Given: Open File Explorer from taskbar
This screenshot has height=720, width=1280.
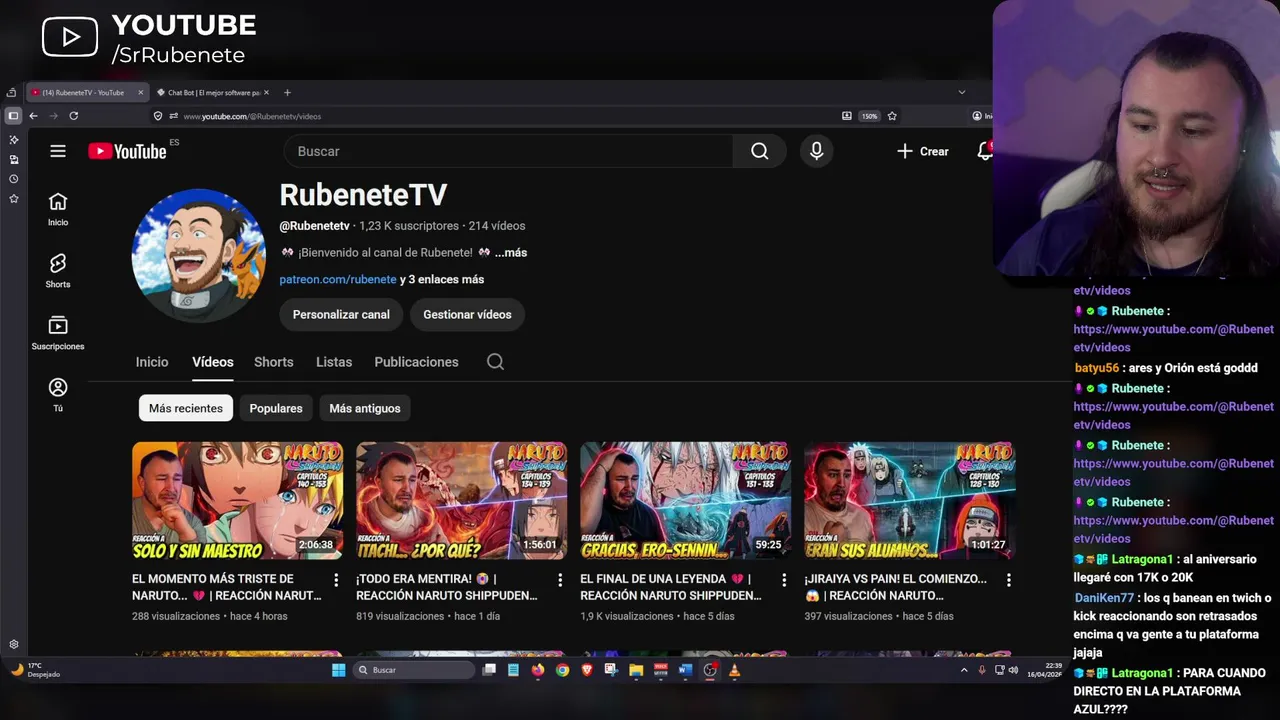Looking at the screenshot, I should (x=636, y=670).
